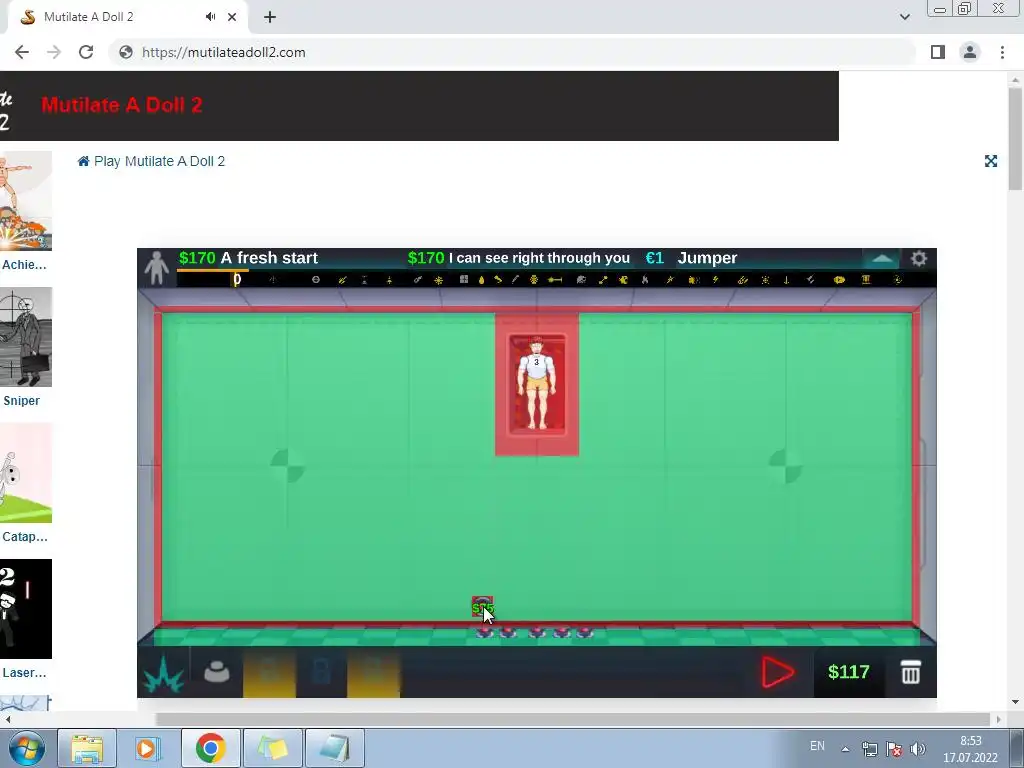Open a new browser tab
The image size is (1024, 768).
270,17
